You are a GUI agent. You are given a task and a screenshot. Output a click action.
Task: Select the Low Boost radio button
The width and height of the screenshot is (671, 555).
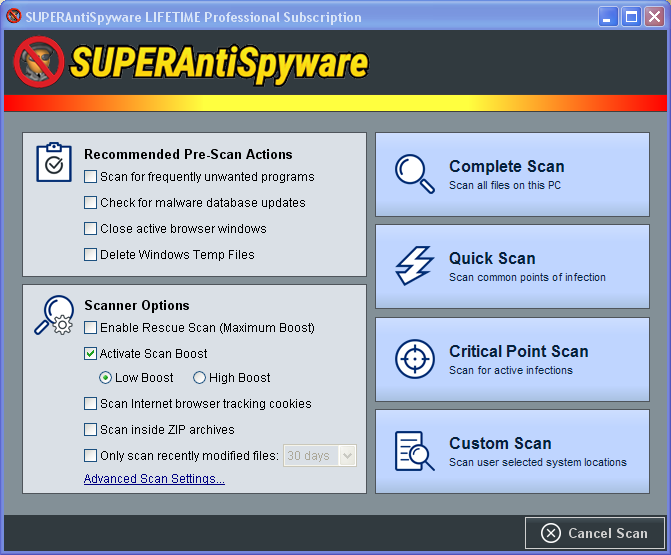click(x=105, y=378)
